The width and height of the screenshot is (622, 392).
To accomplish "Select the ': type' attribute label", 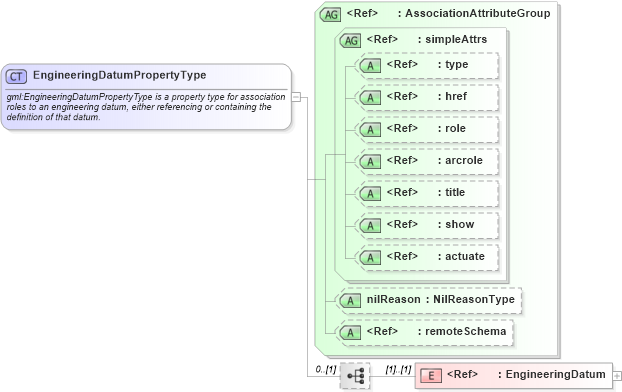I will [453, 64].
